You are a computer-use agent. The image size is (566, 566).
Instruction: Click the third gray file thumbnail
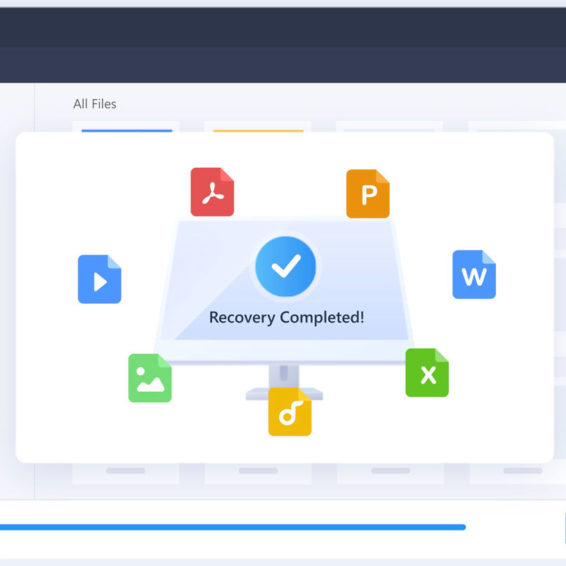coord(389,127)
